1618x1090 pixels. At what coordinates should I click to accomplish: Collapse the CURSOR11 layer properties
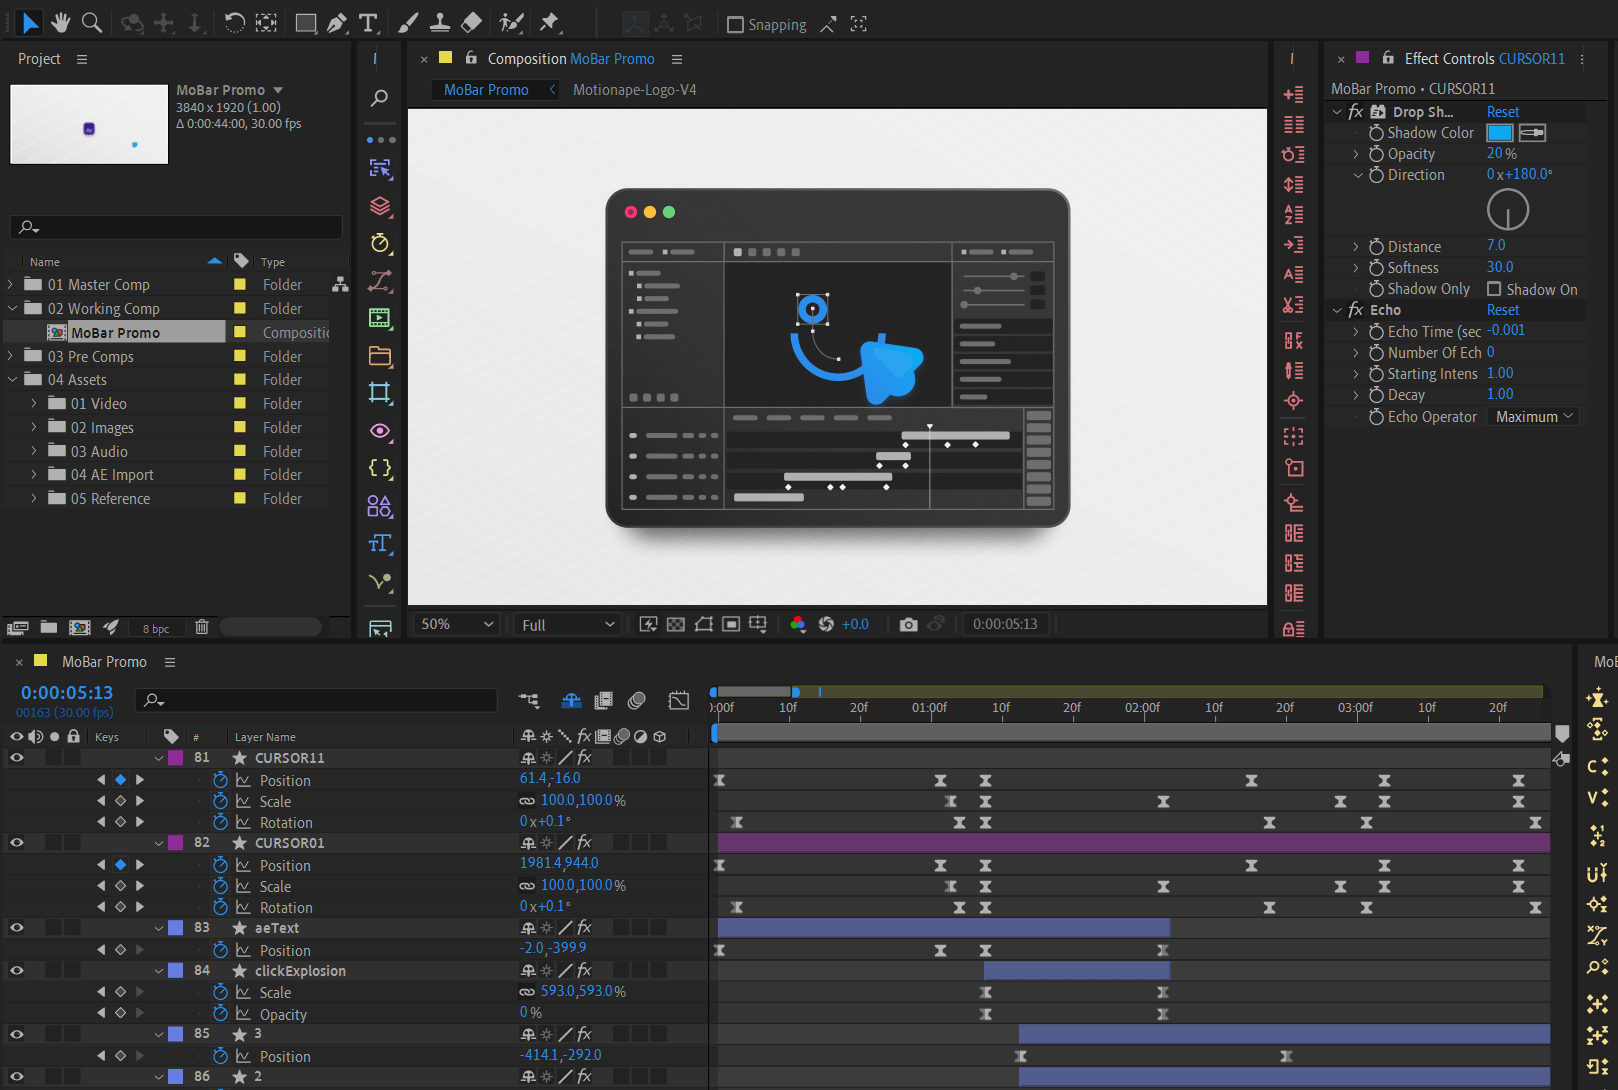[x=159, y=758]
